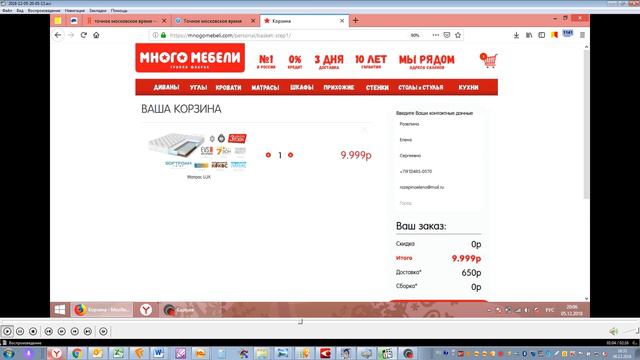
Task: Go forward with the browser forward arrow
Action: 71,35
